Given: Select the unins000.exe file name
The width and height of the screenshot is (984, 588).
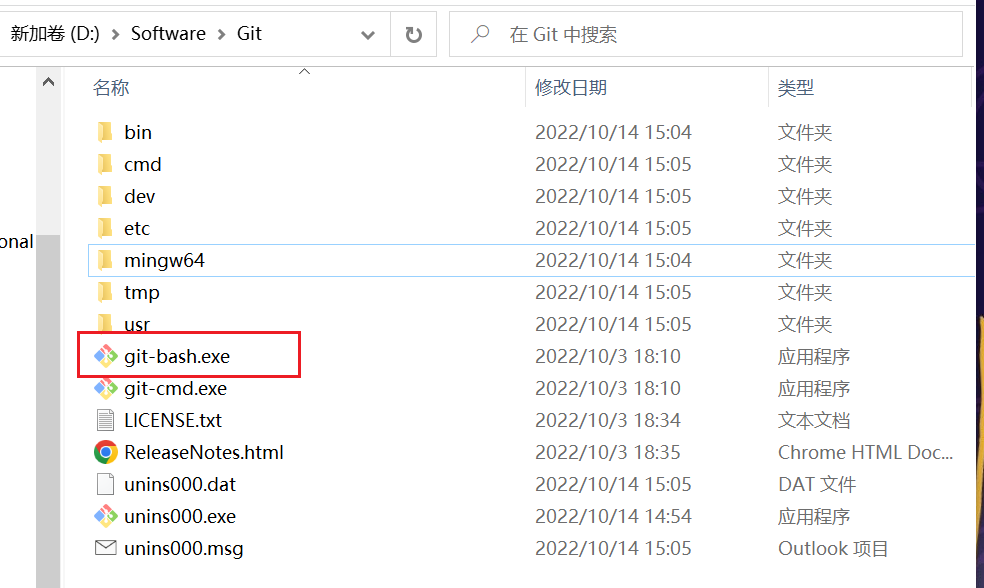Looking at the screenshot, I should (x=180, y=516).
